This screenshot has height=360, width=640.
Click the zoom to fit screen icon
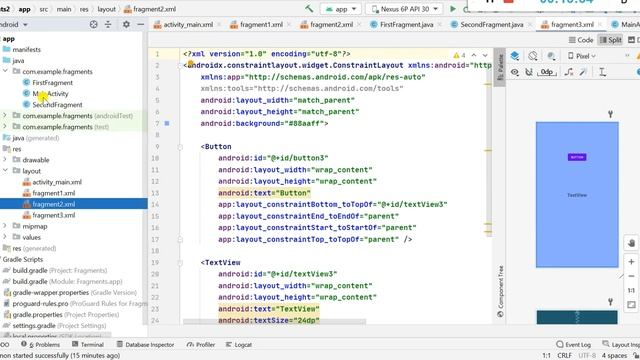click(631, 305)
